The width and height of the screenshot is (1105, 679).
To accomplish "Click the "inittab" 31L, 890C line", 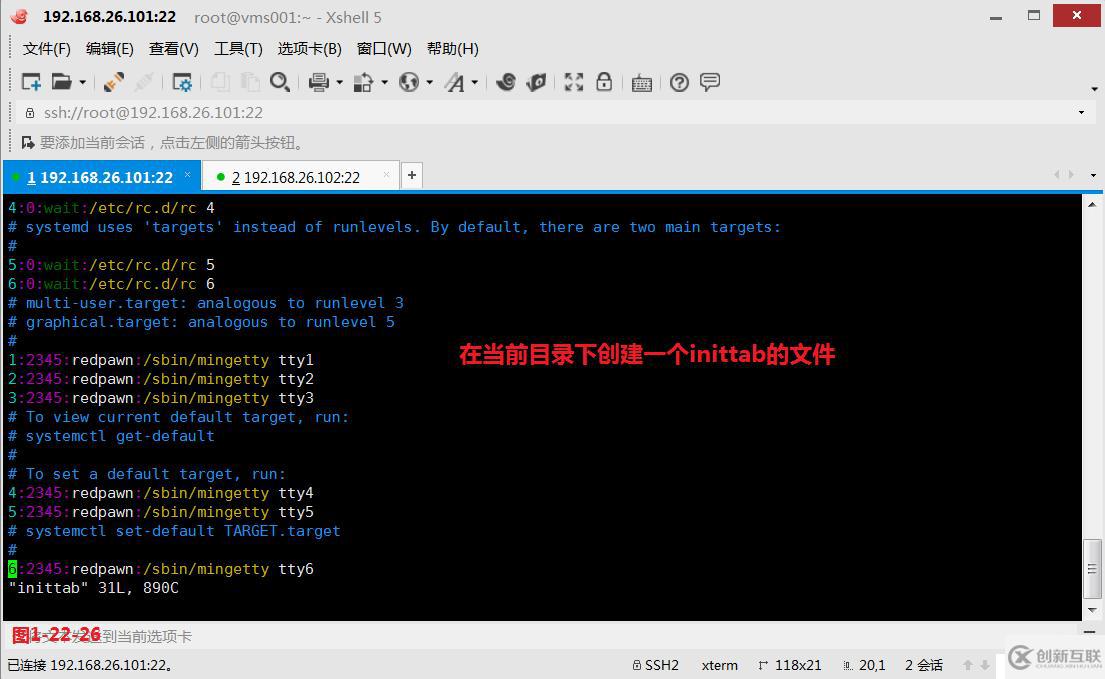I will click(x=93, y=588).
